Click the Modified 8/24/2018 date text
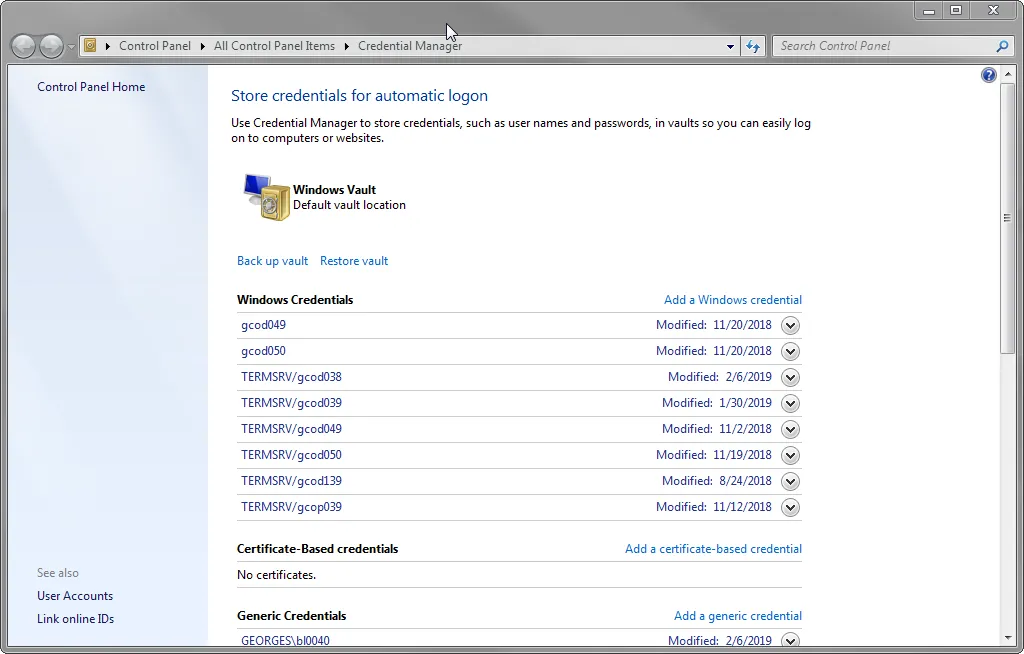Screen dimensions: 1024x654 point(716,481)
